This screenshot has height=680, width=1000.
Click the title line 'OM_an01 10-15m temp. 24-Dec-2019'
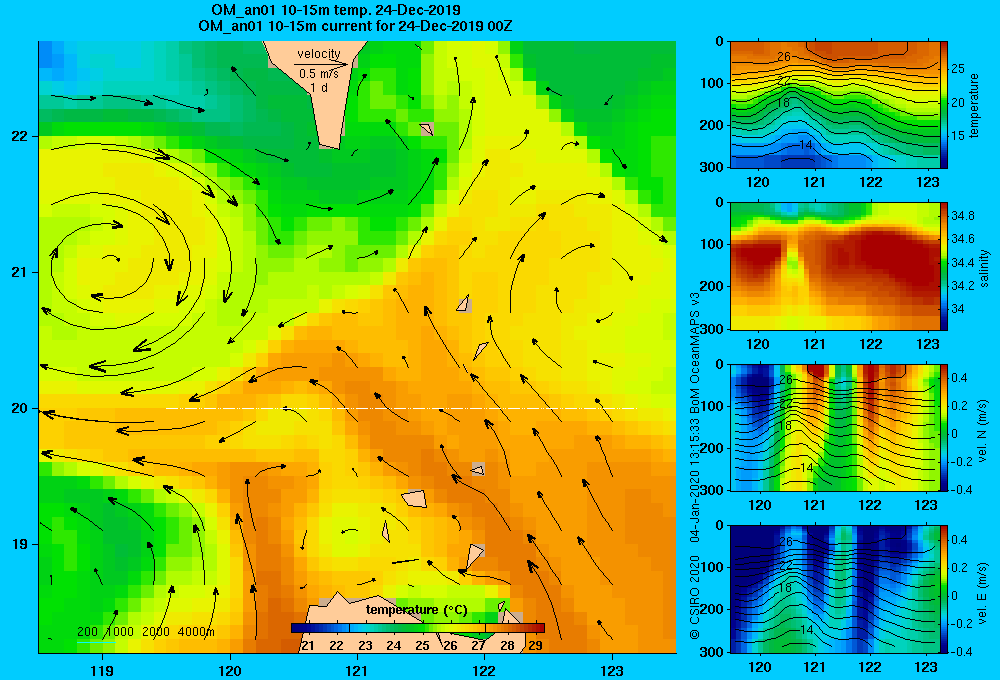(x=335, y=10)
